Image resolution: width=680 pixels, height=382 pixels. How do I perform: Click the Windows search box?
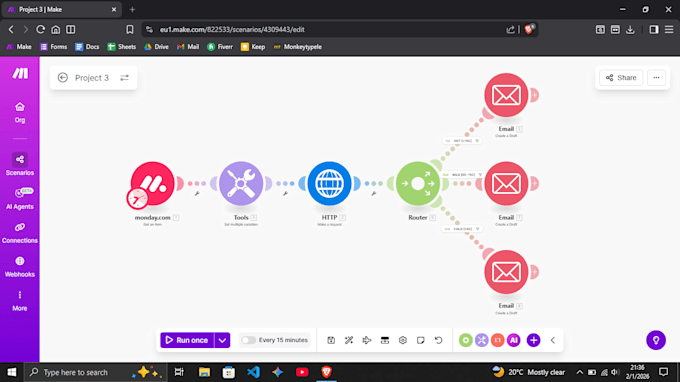point(95,372)
